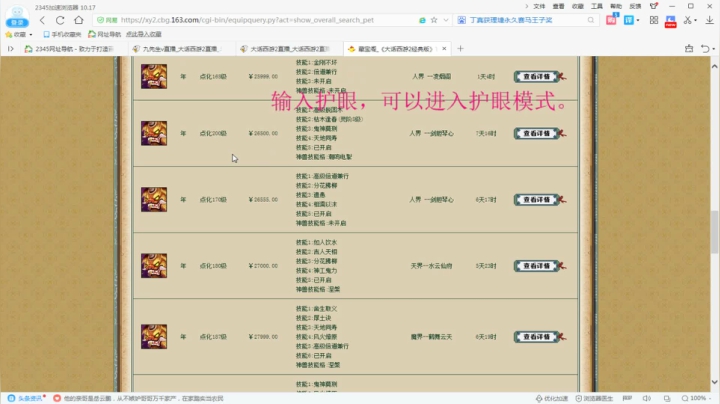Open the blue translate extension icon
The height and width of the screenshot is (404, 720).
(629, 20)
